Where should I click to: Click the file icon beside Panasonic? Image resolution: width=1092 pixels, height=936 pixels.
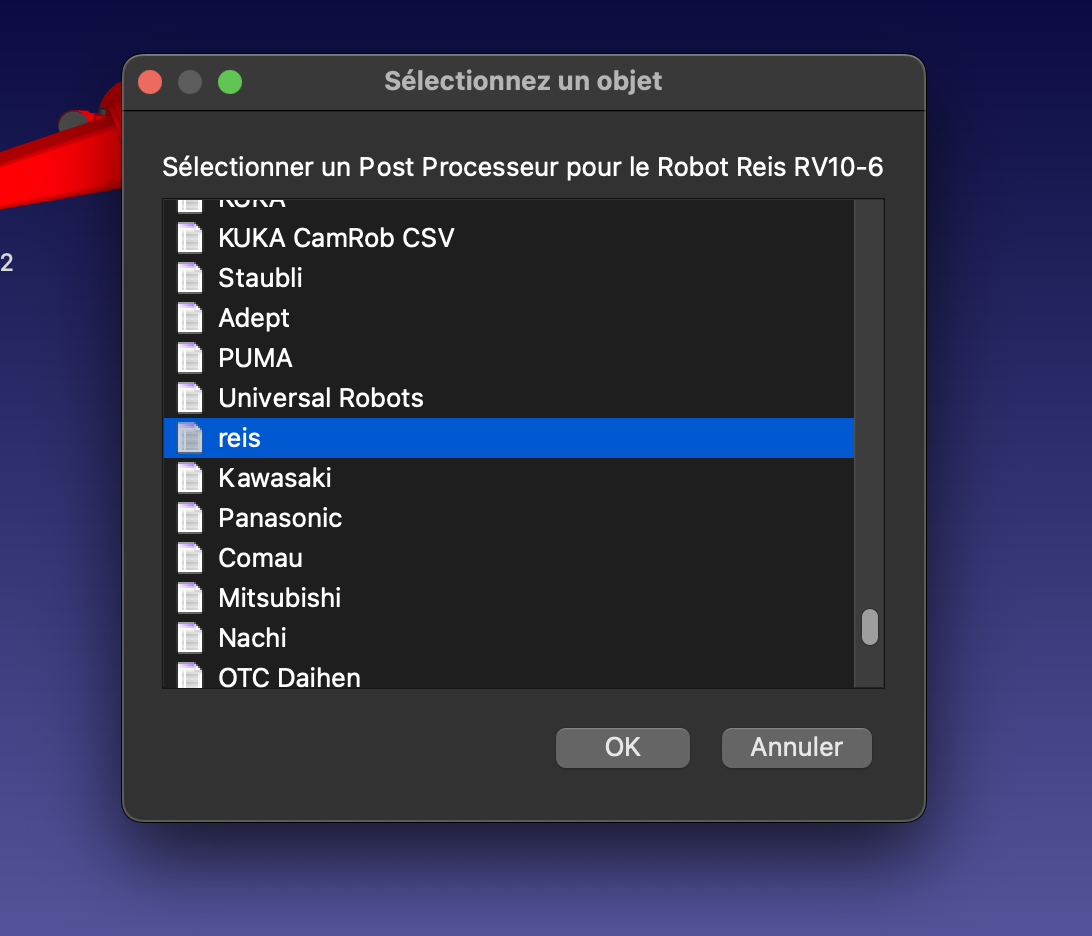(189, 518)
